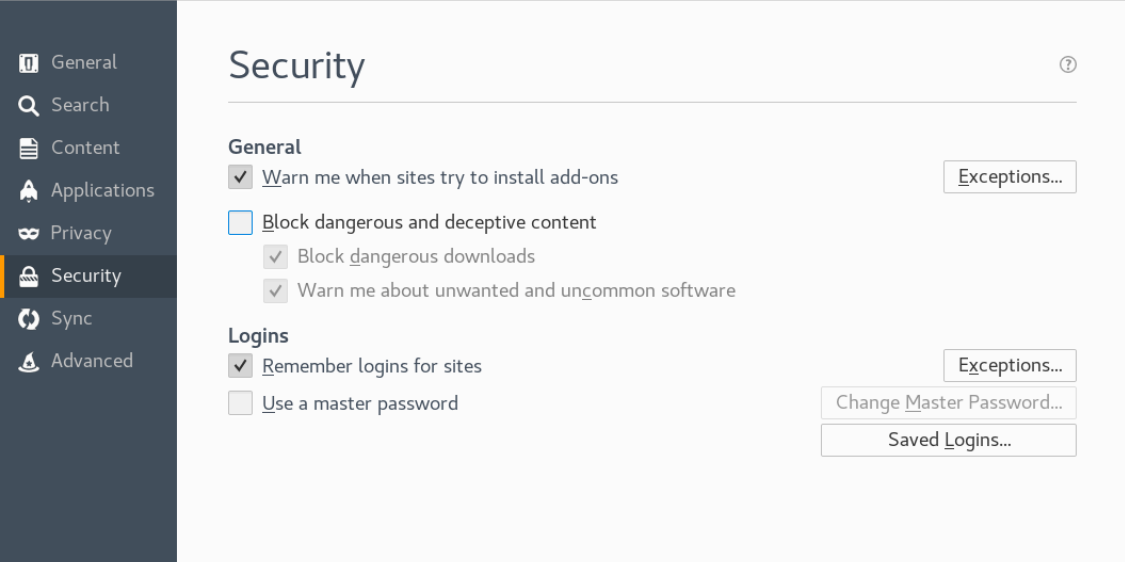
Task: Toggle unwanted and uncommon software warning
Action: pos(276,291)
